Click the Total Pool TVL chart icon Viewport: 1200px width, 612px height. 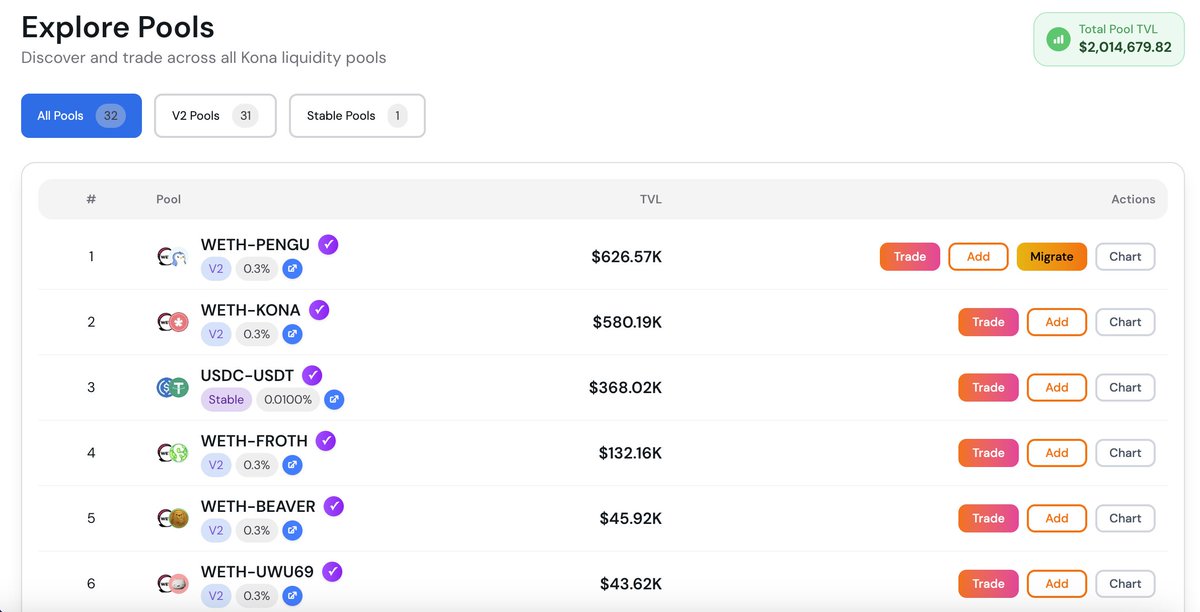(1058, 39)
